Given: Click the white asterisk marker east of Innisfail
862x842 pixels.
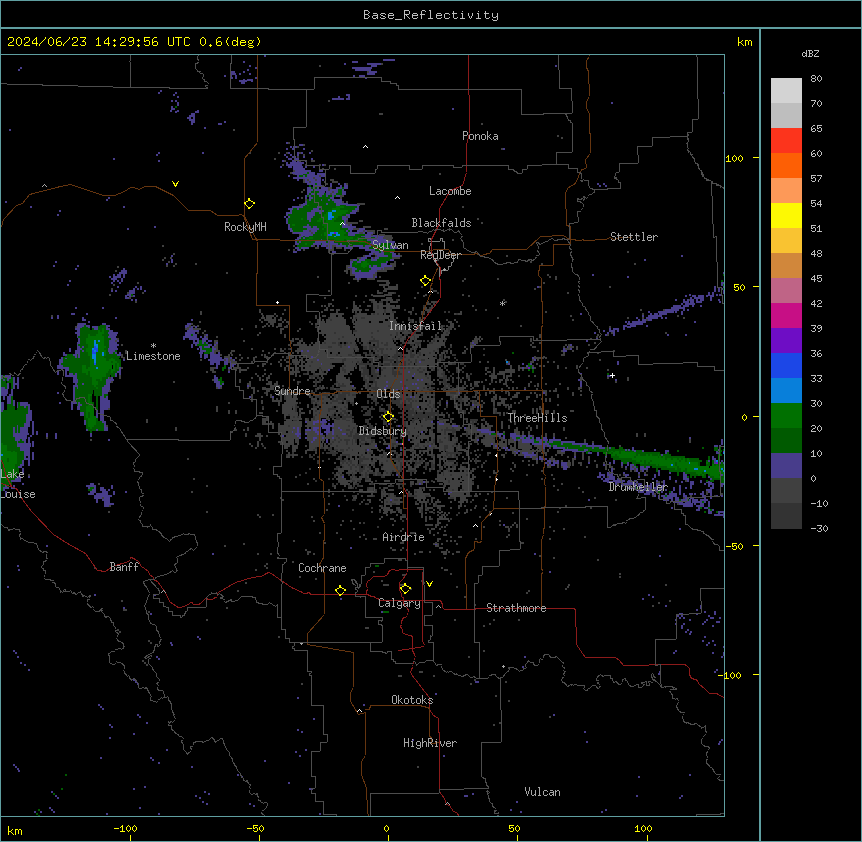Looking at the screenshot, I should click(502, 303).
